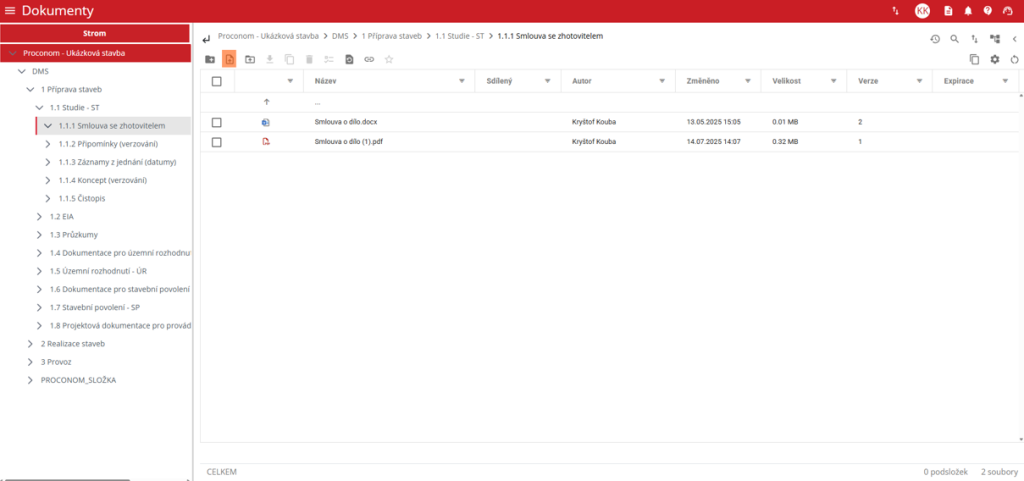Image resolution: width=1024 pixels, height=481 pixels.
Task: Click the new folder icon in toolbar
Action: click(210, 60)
